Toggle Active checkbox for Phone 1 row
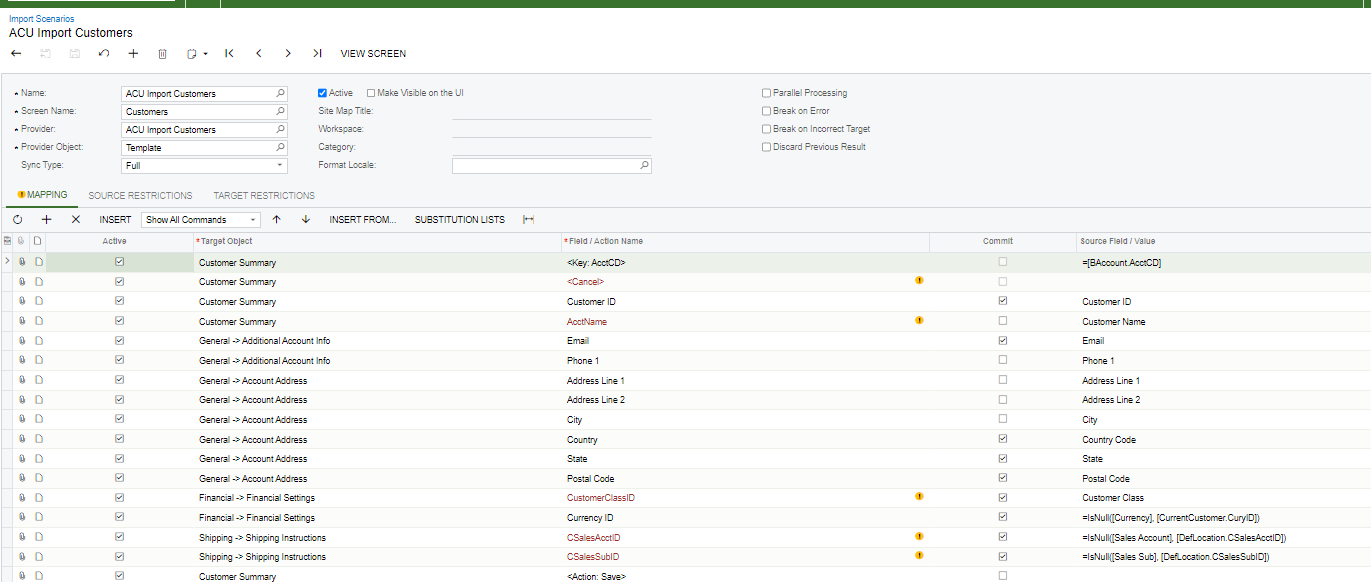This screenshot has height=582, width=1371. tap(120, 360)
